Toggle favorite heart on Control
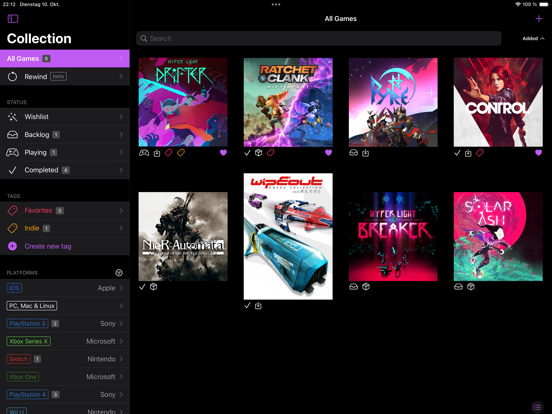The width and height of the screenshot is (552, 414). point(538,153)
